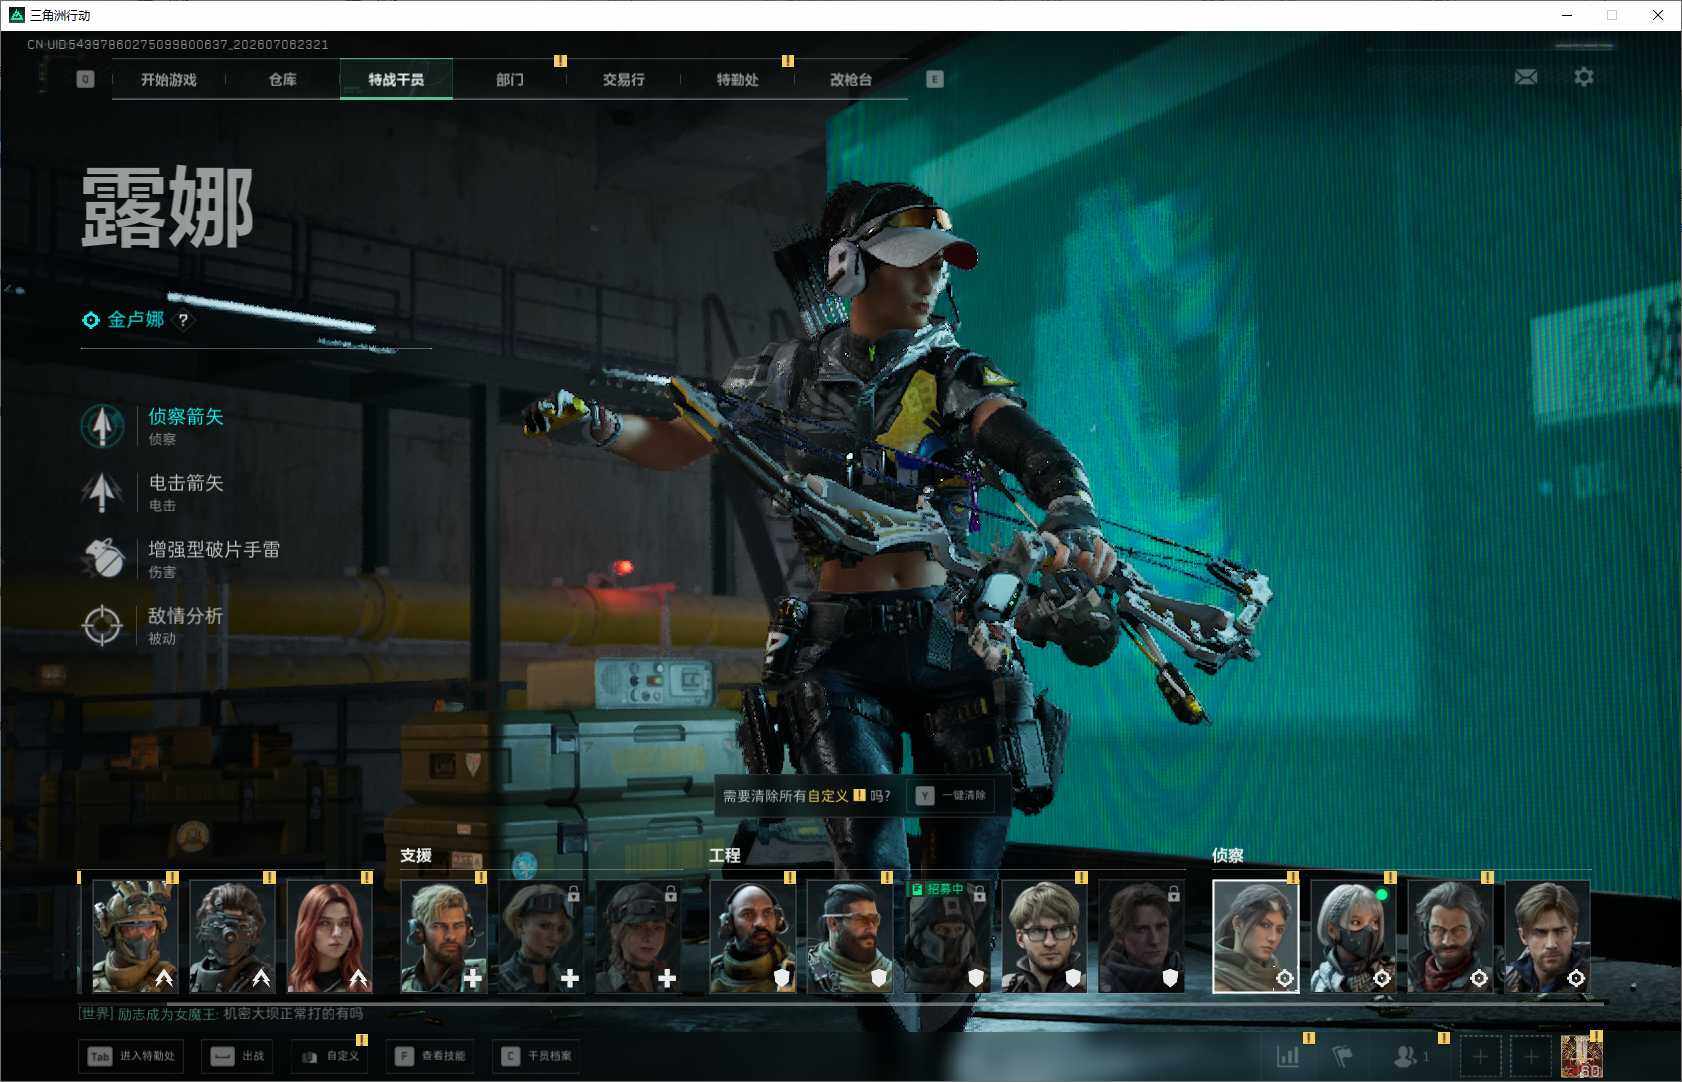Click the 进入特勤处 Tab button
This screenshot has height=1082, width=1682.
[x=133, y=1056]
